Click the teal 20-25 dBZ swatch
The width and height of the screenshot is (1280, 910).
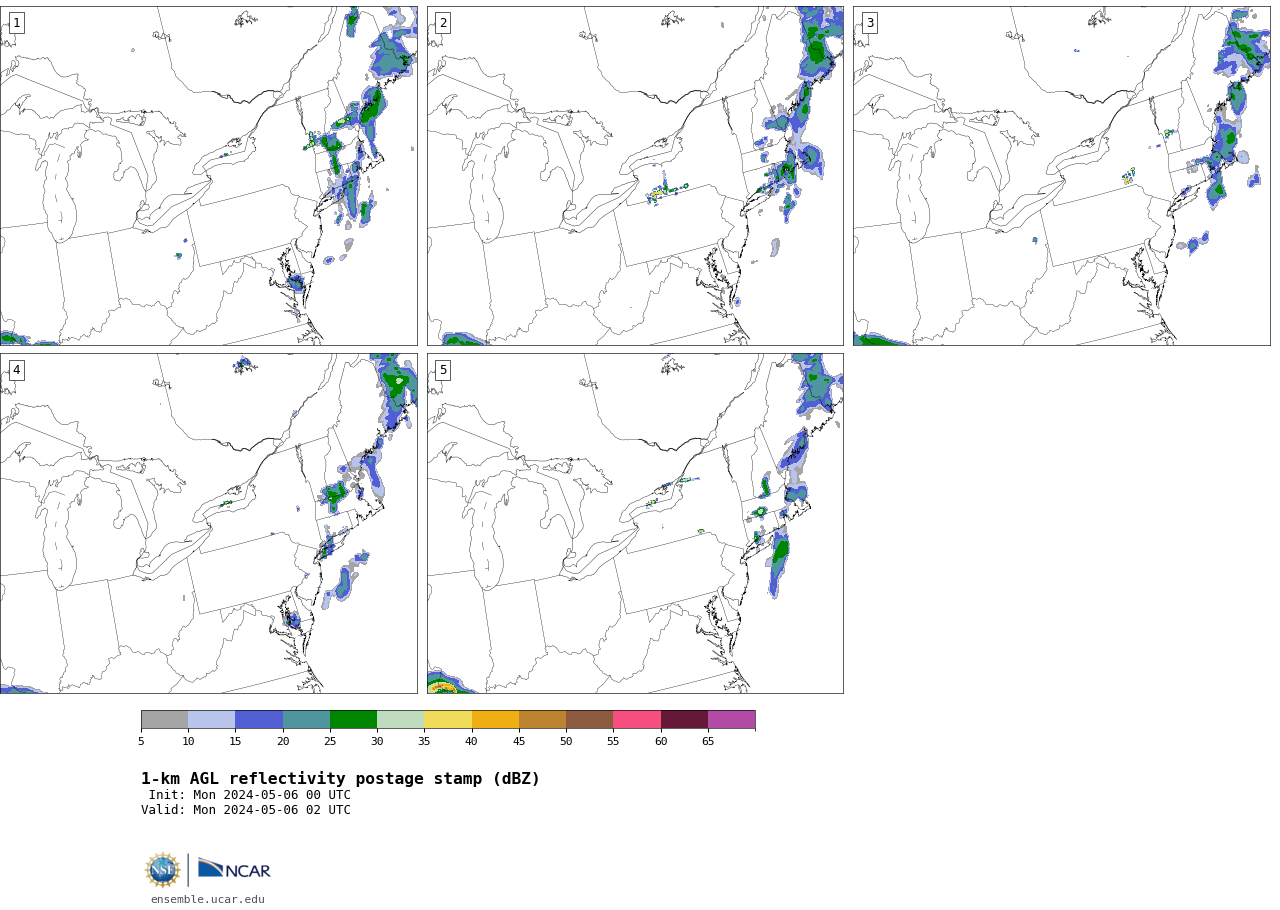[x=306, y=720]
